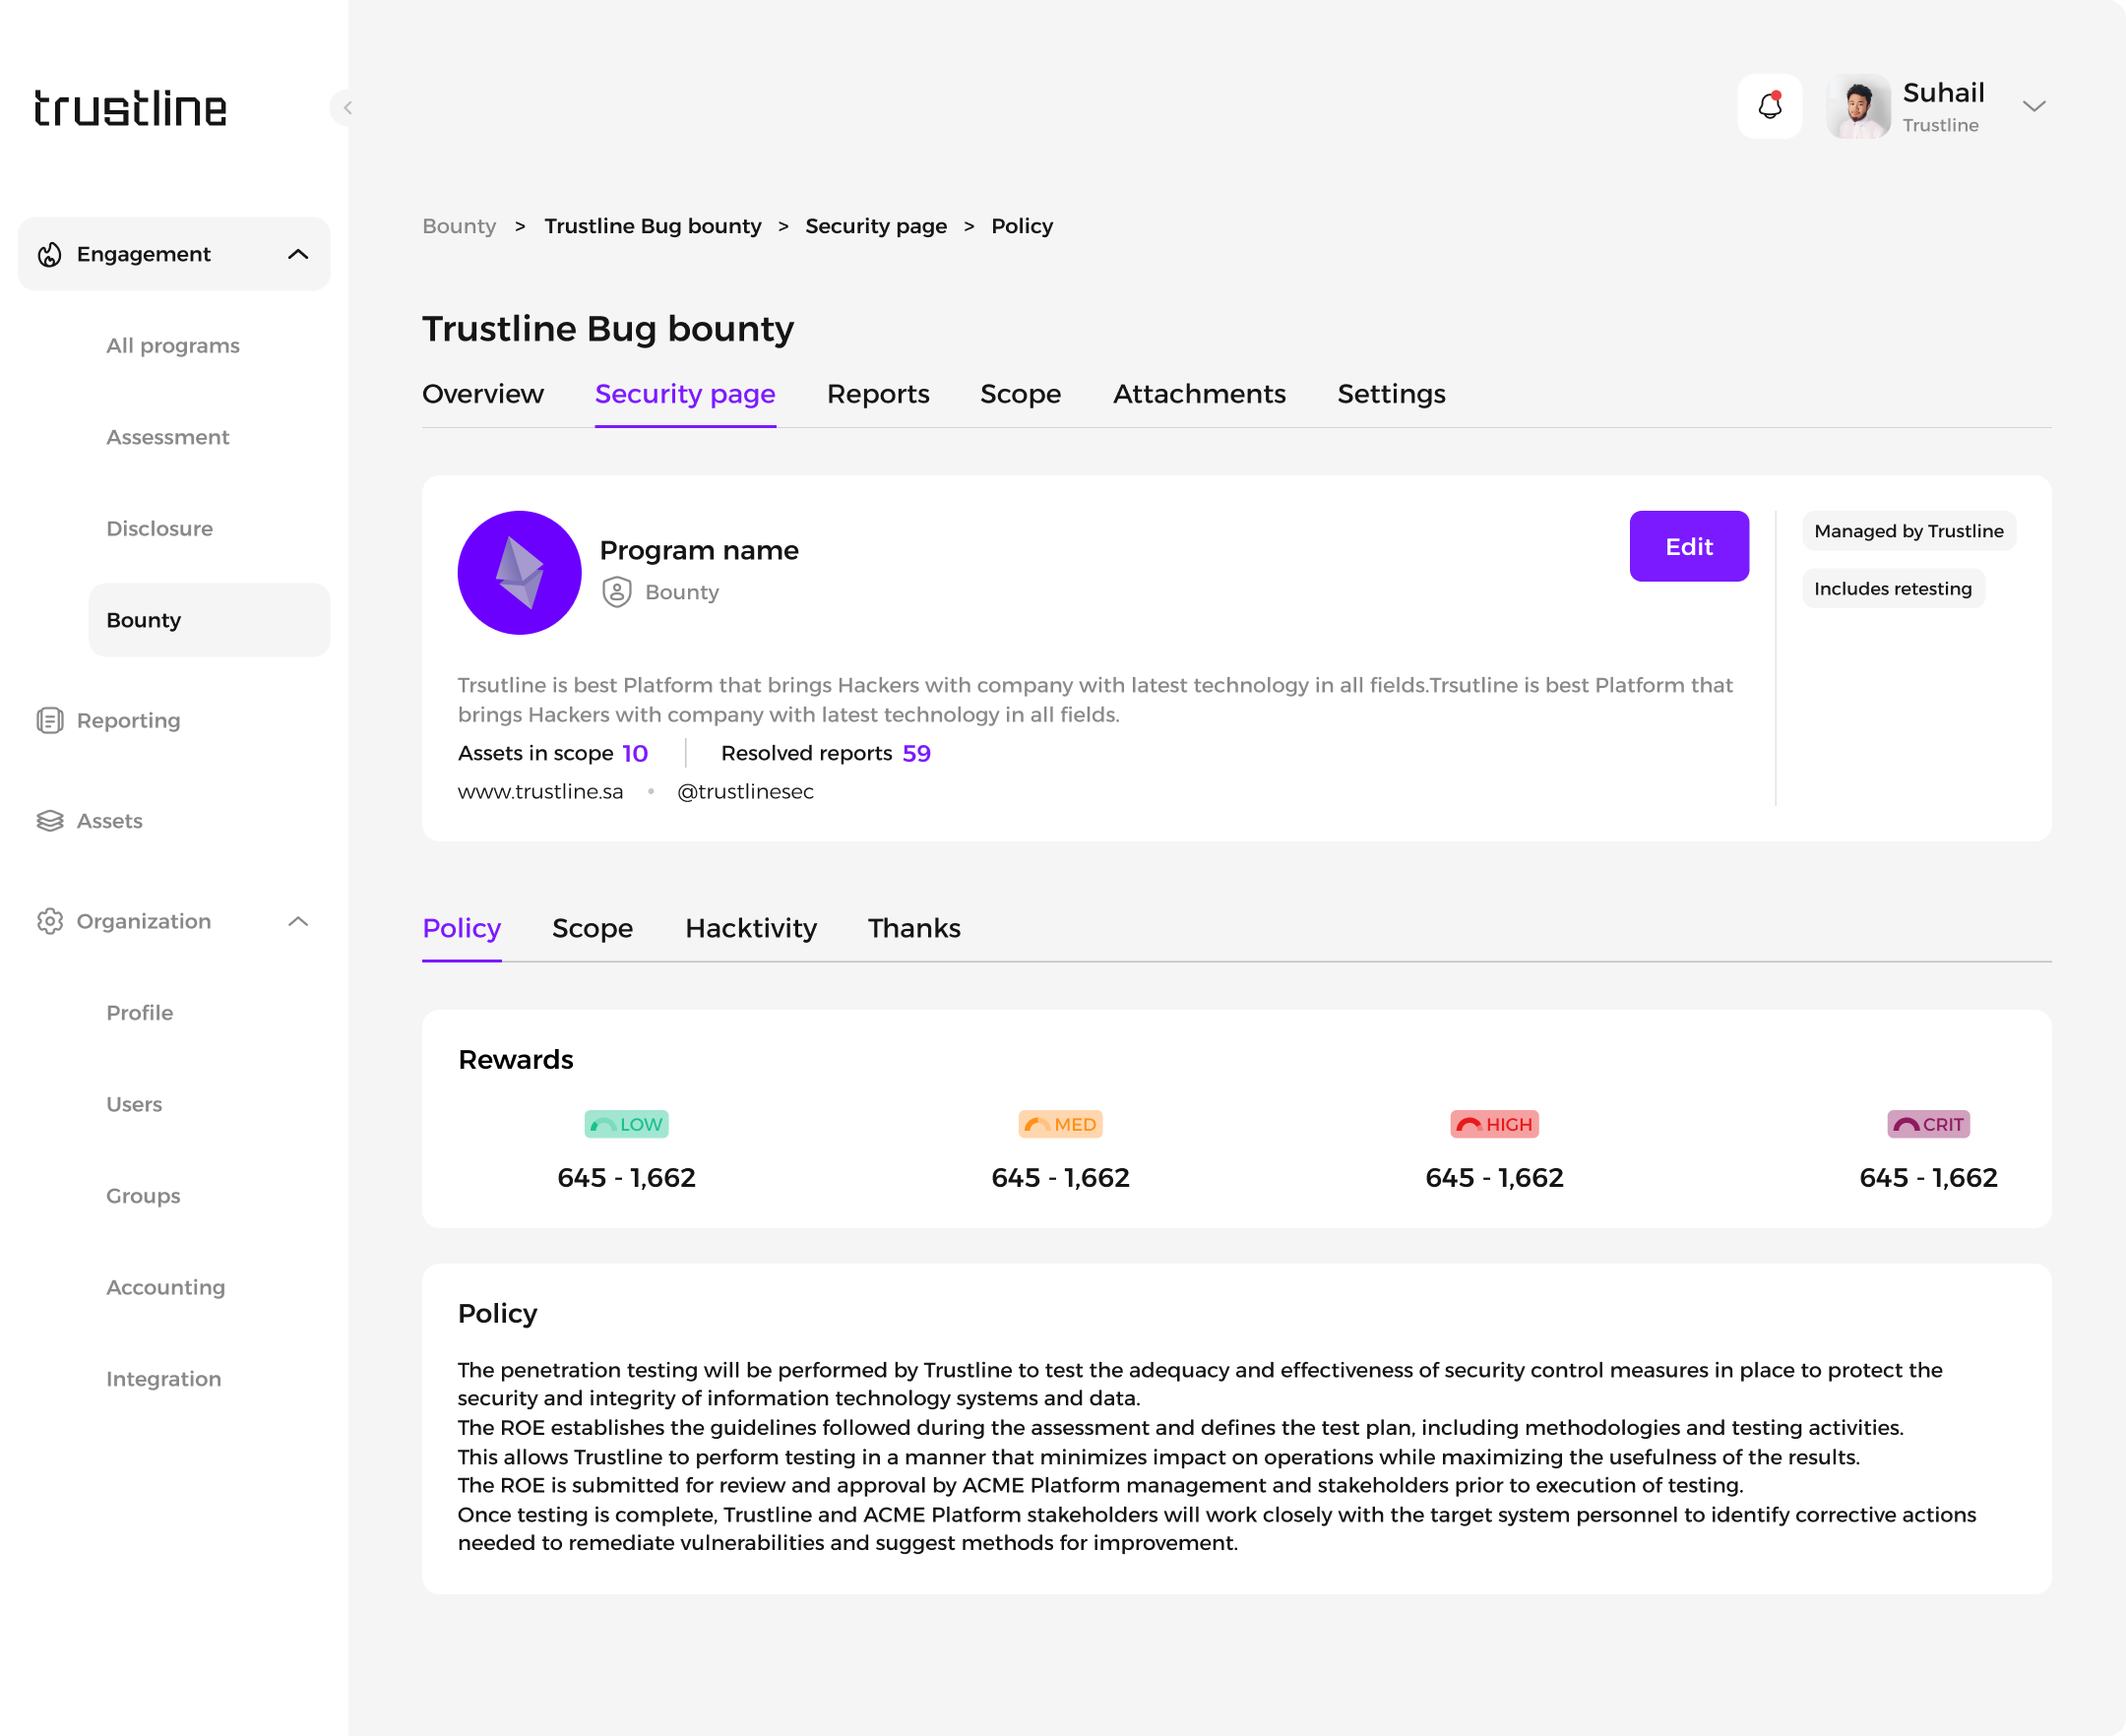
Task: Click the Assets layers icon
Action: pyautogui.click(x=50, y=821)
